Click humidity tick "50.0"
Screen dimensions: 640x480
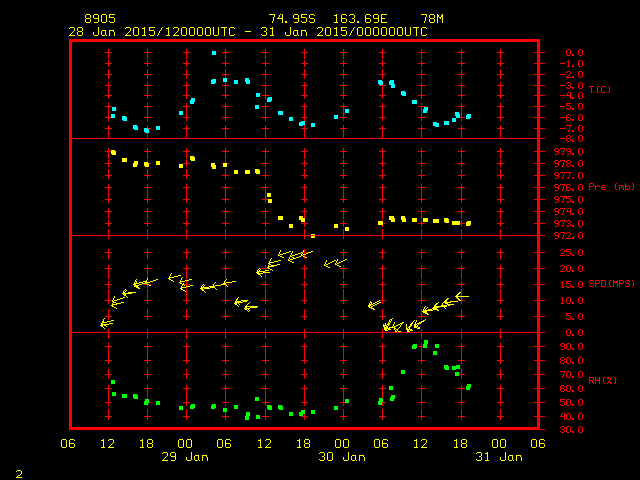(x=571, y=403)
